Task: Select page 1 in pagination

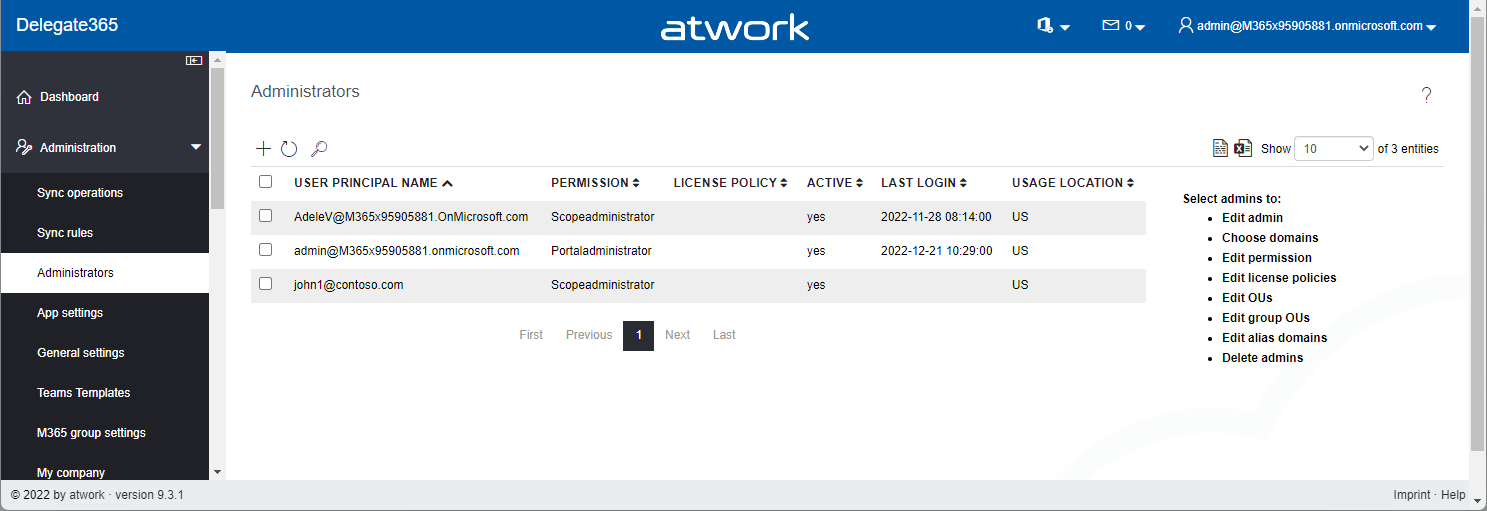Action: (638, 335)
